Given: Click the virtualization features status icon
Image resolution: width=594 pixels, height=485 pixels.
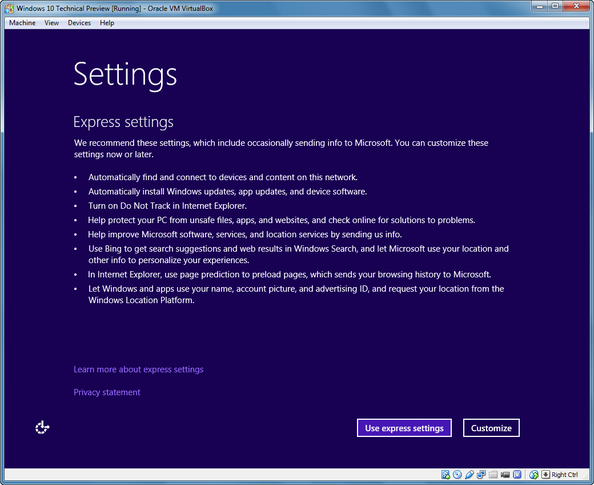Looking at the screenshot, I should [x=517, y=474].
